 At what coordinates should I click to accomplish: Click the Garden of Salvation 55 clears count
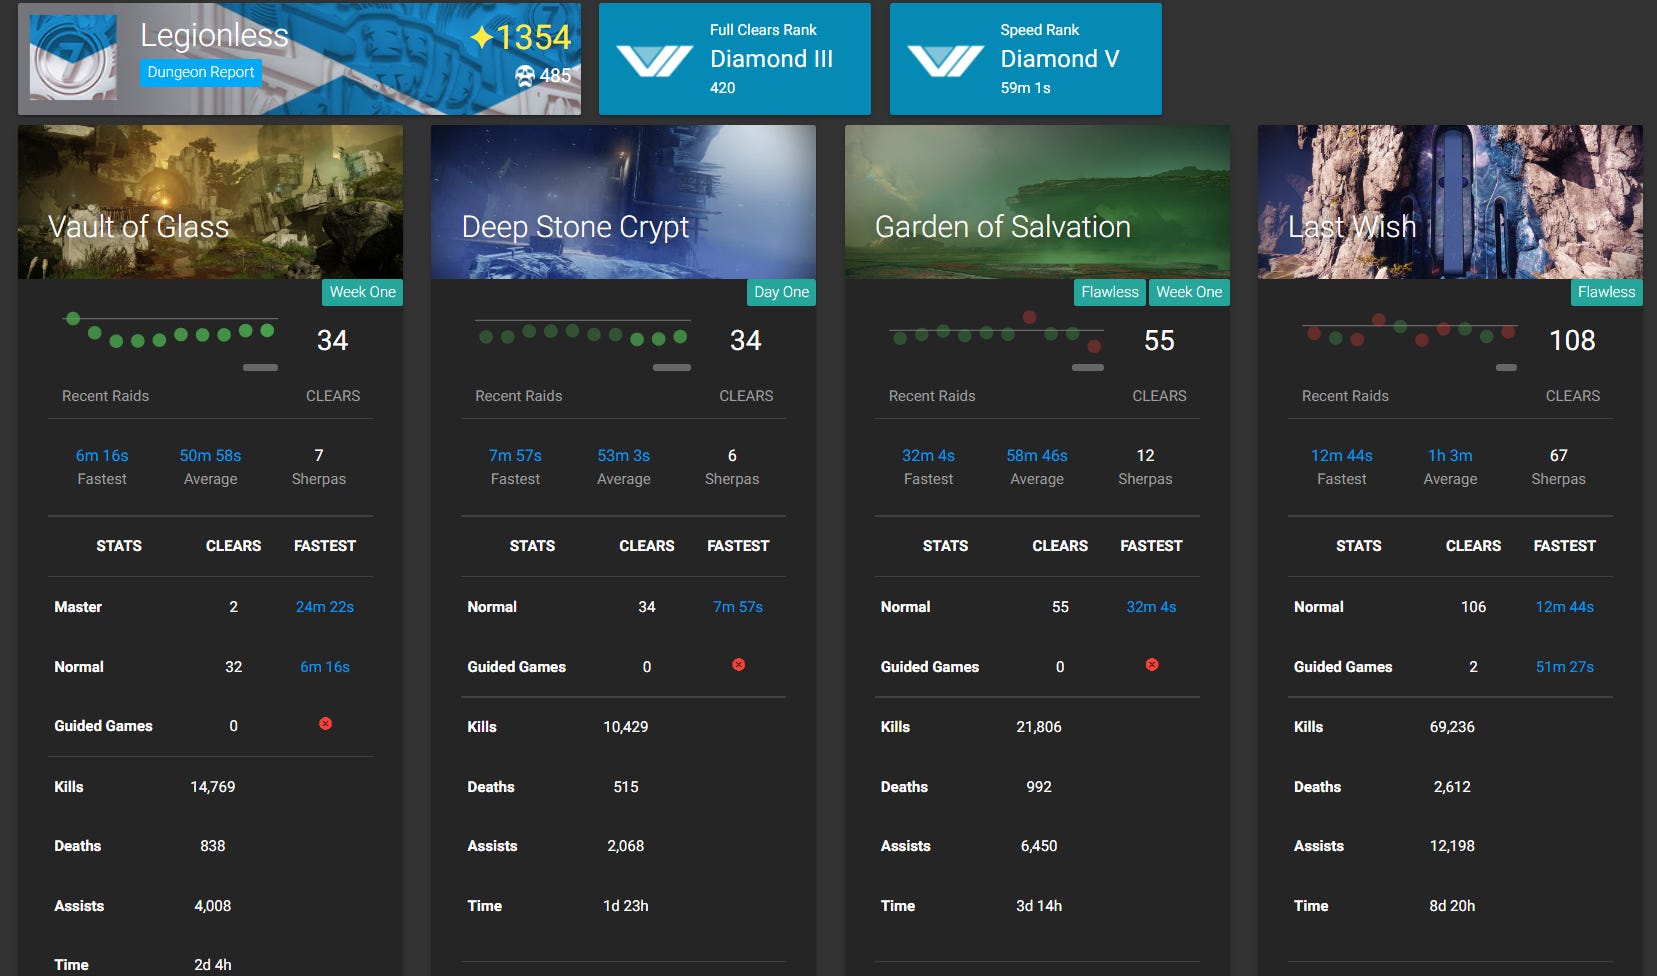[x=1159, y=341]
